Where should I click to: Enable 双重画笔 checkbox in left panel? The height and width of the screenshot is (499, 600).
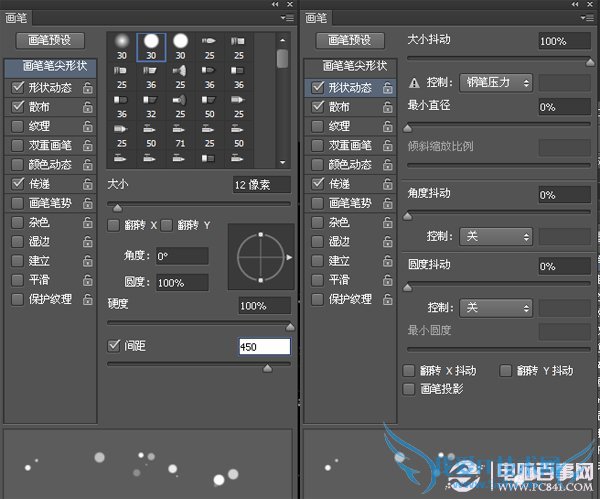click(x=18, y=145)
